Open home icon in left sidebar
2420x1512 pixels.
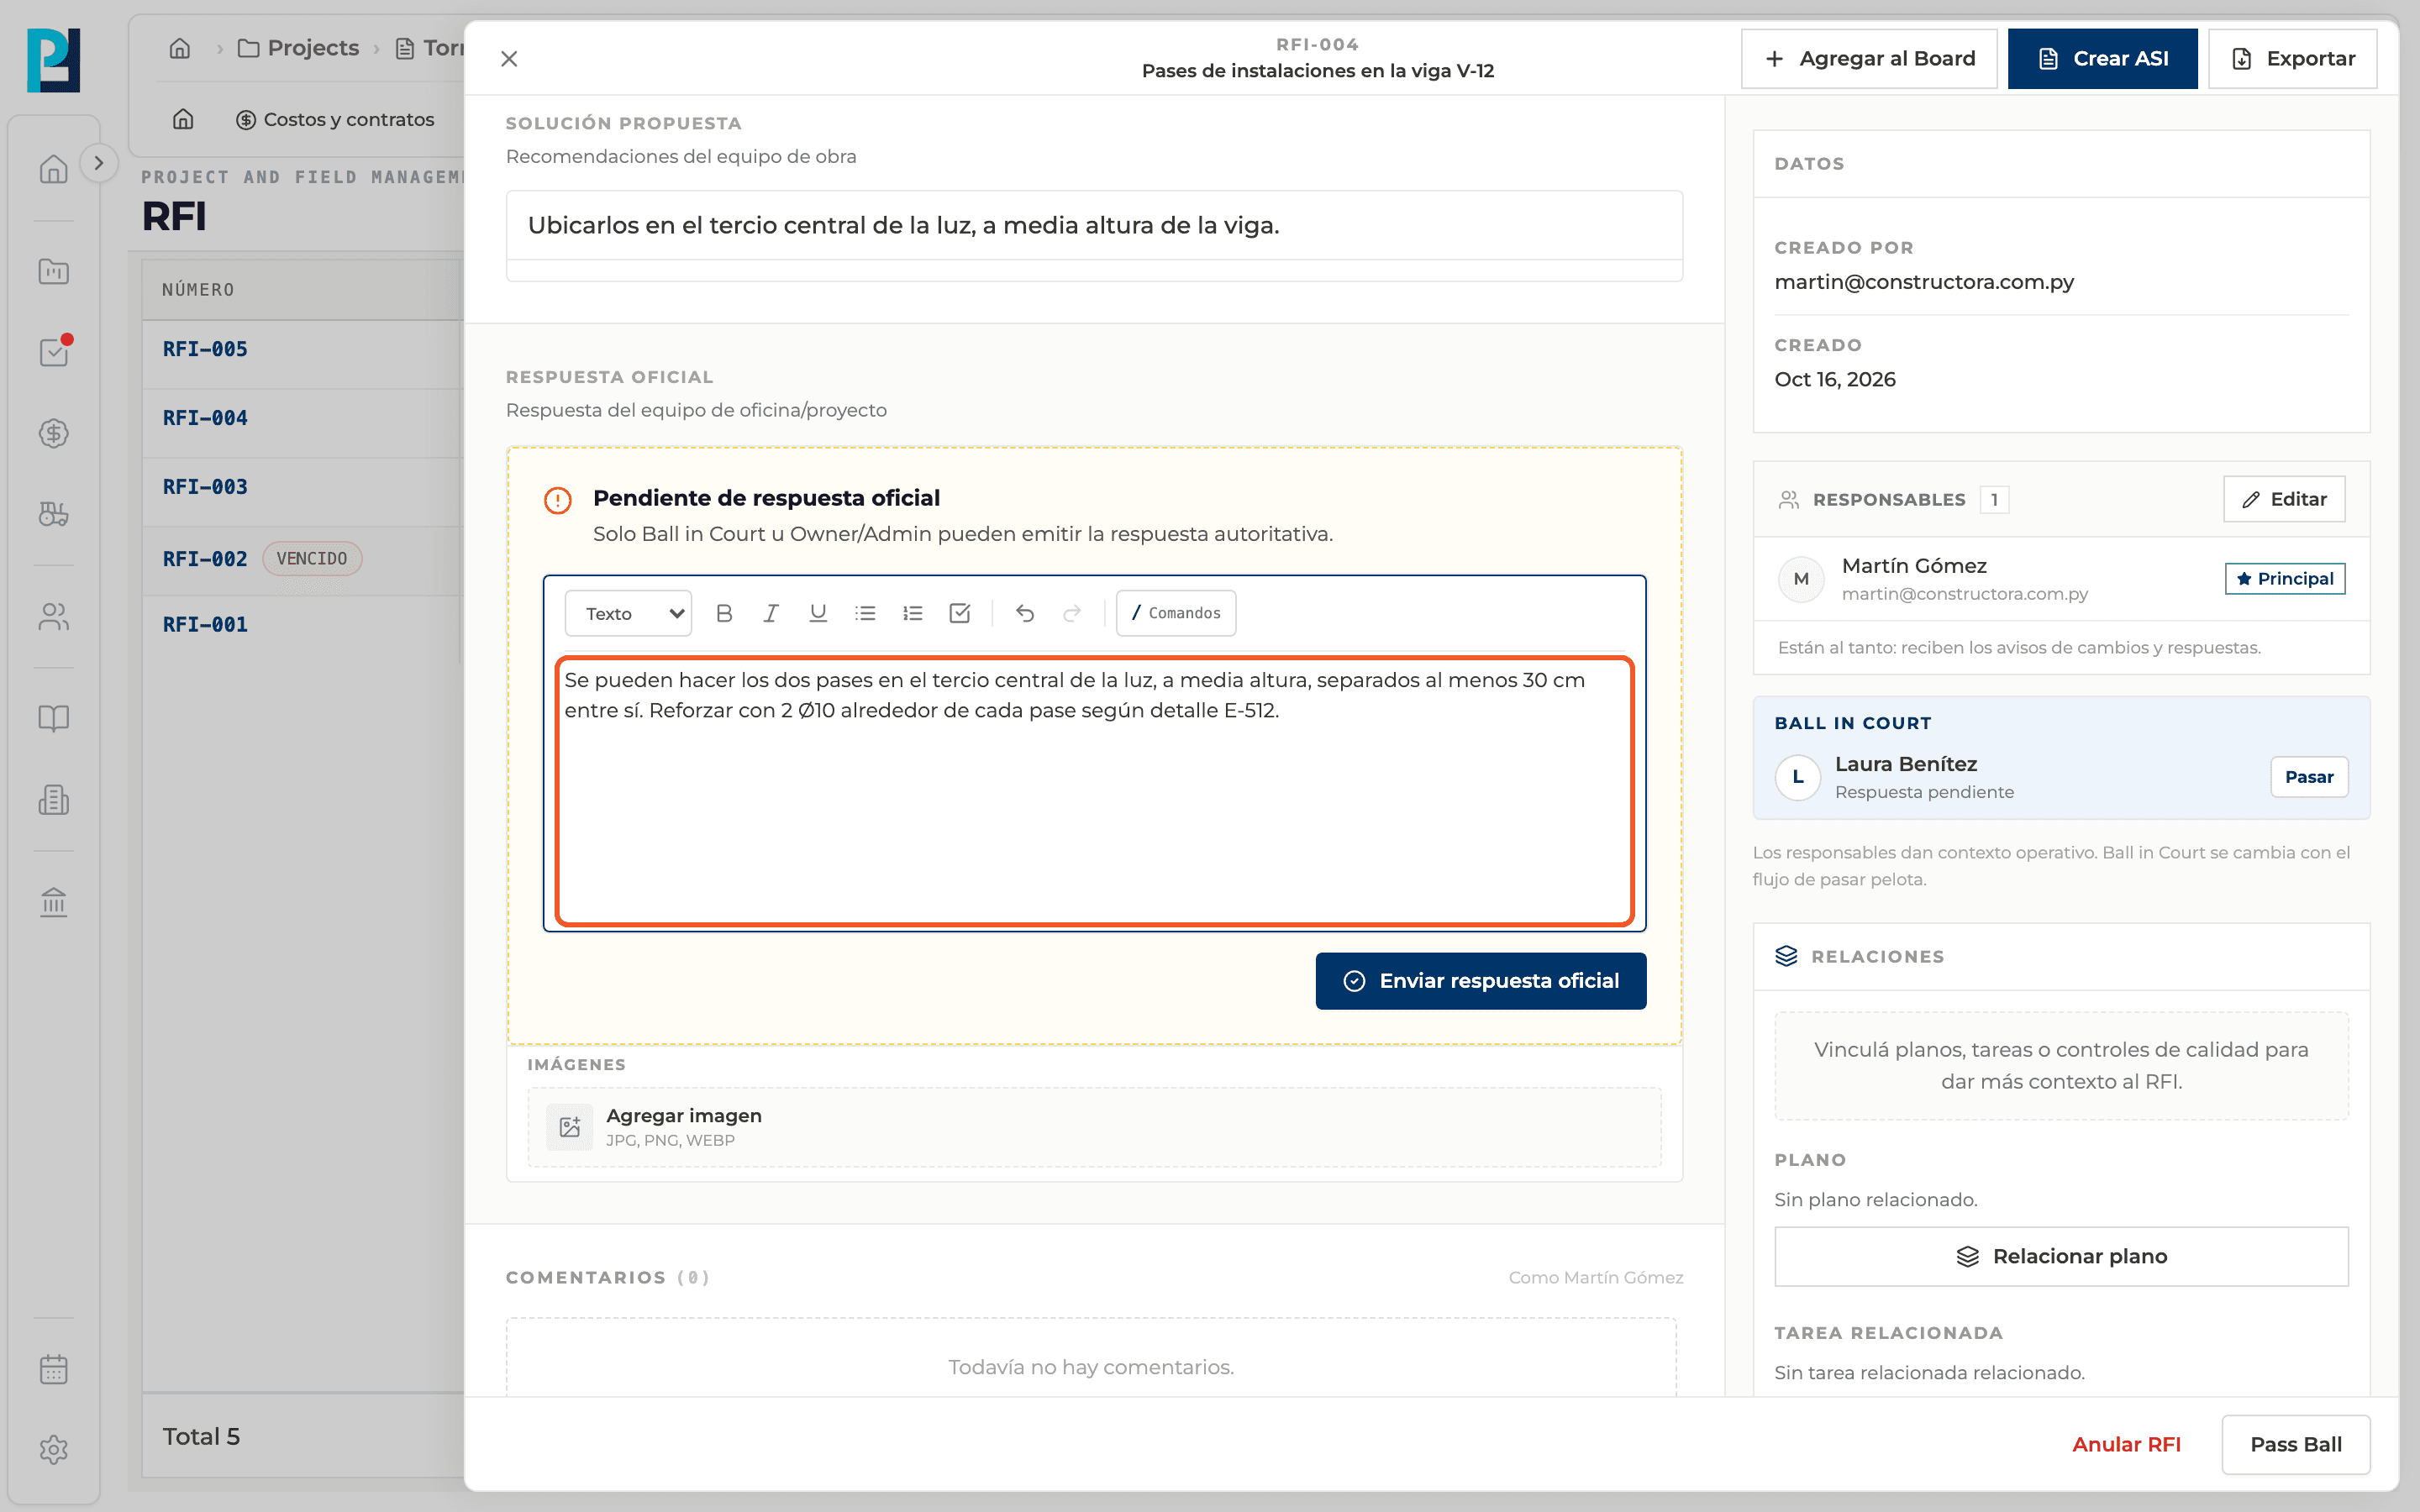(54, 169)
